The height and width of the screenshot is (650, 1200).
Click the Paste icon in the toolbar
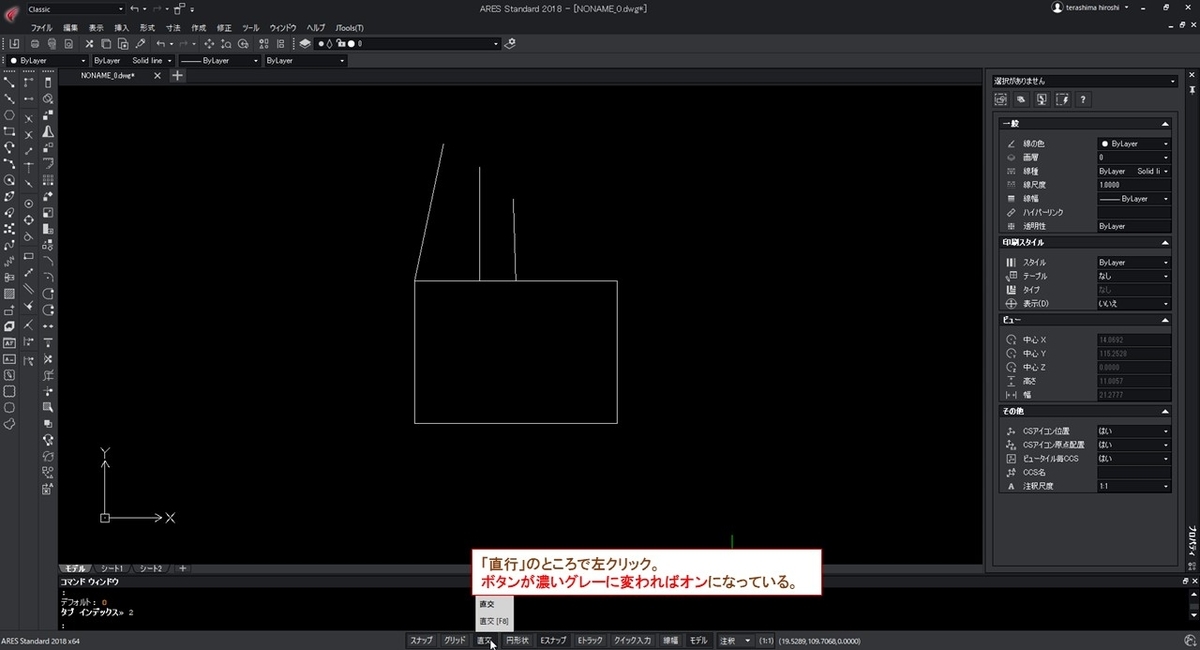[123, 43]
